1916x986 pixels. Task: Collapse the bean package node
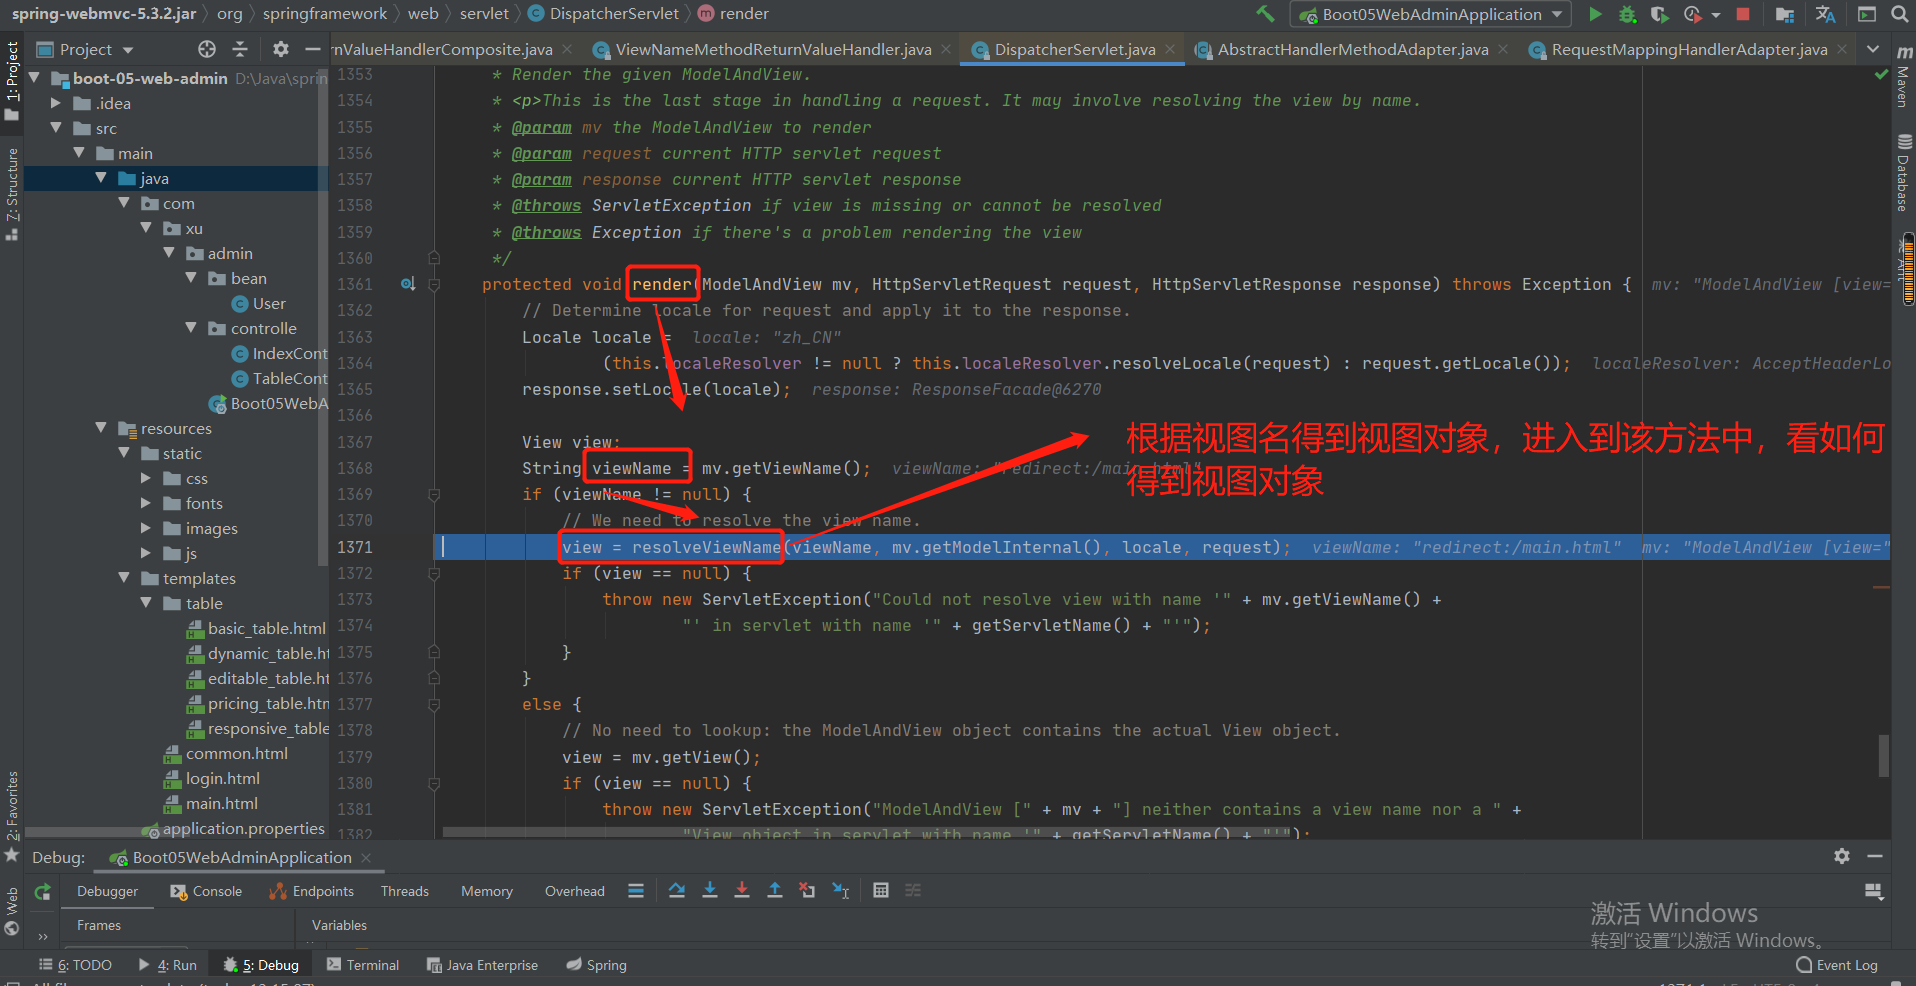tap(191, 278)
